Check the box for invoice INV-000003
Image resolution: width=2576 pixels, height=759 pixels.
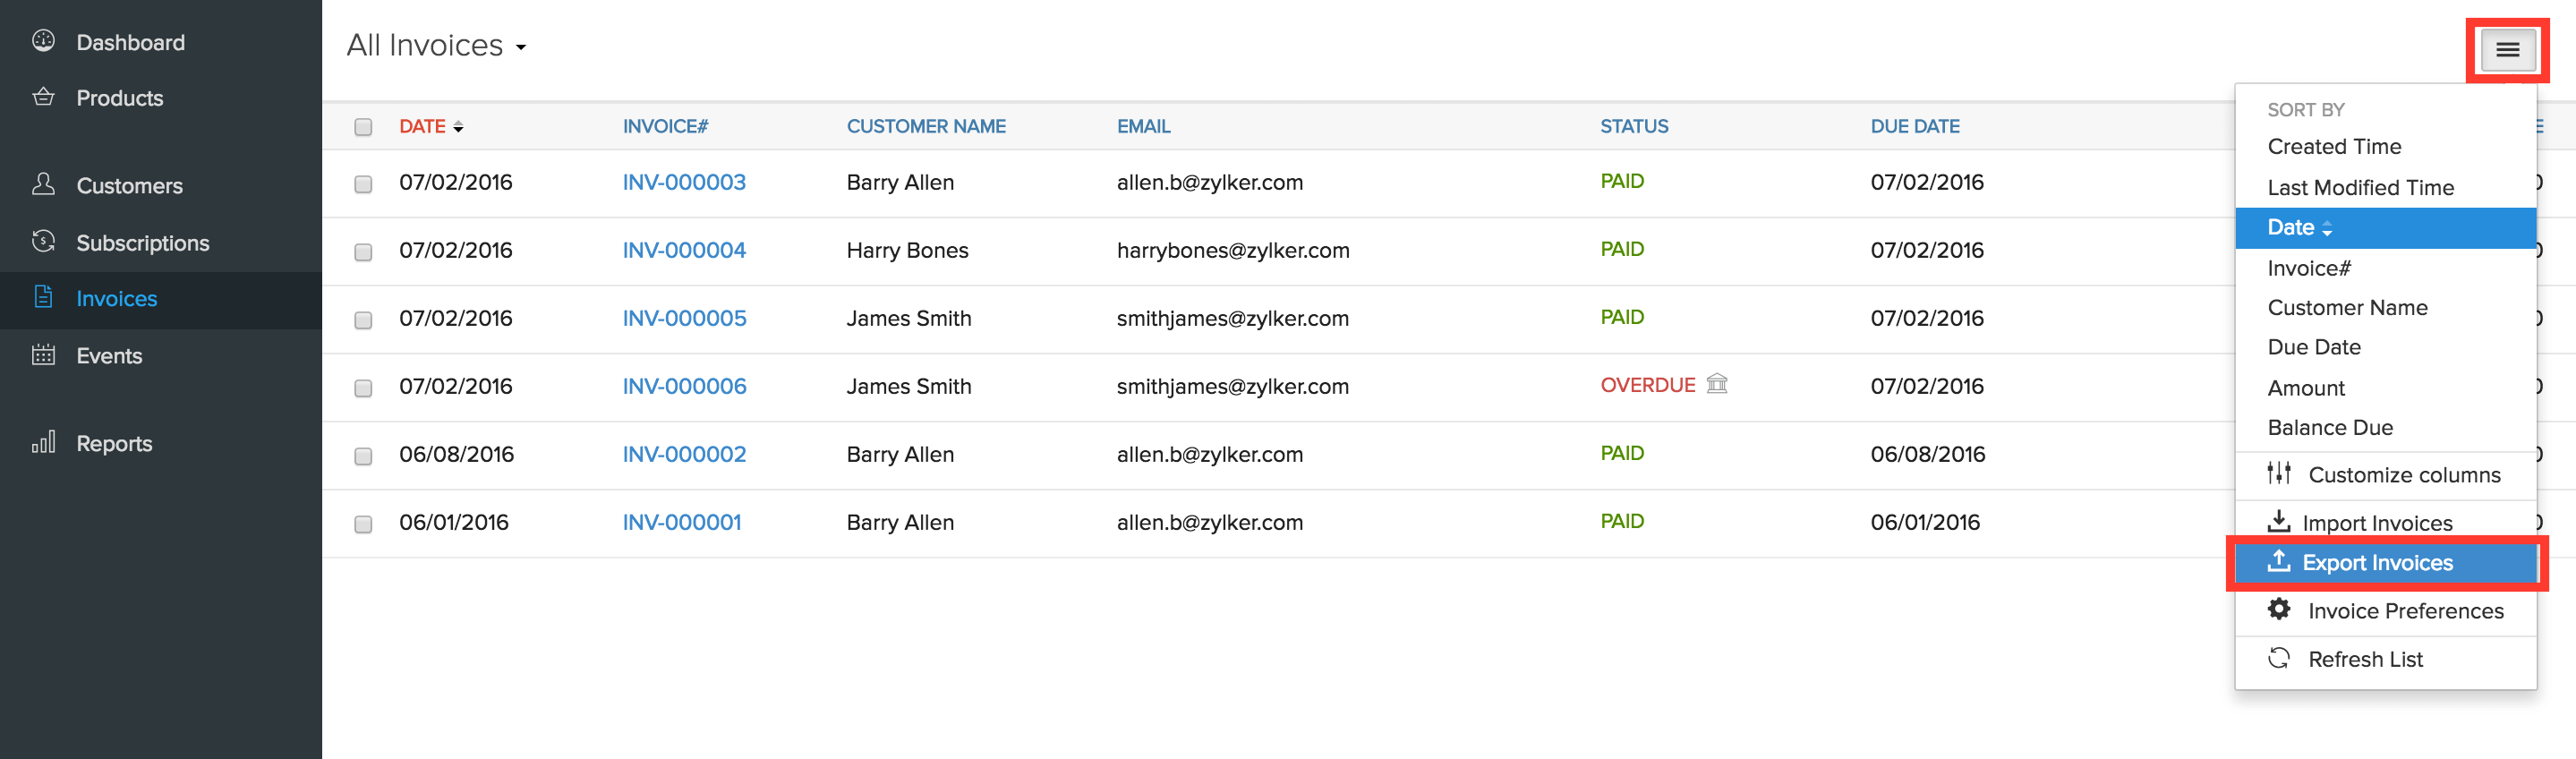[363, 184]
